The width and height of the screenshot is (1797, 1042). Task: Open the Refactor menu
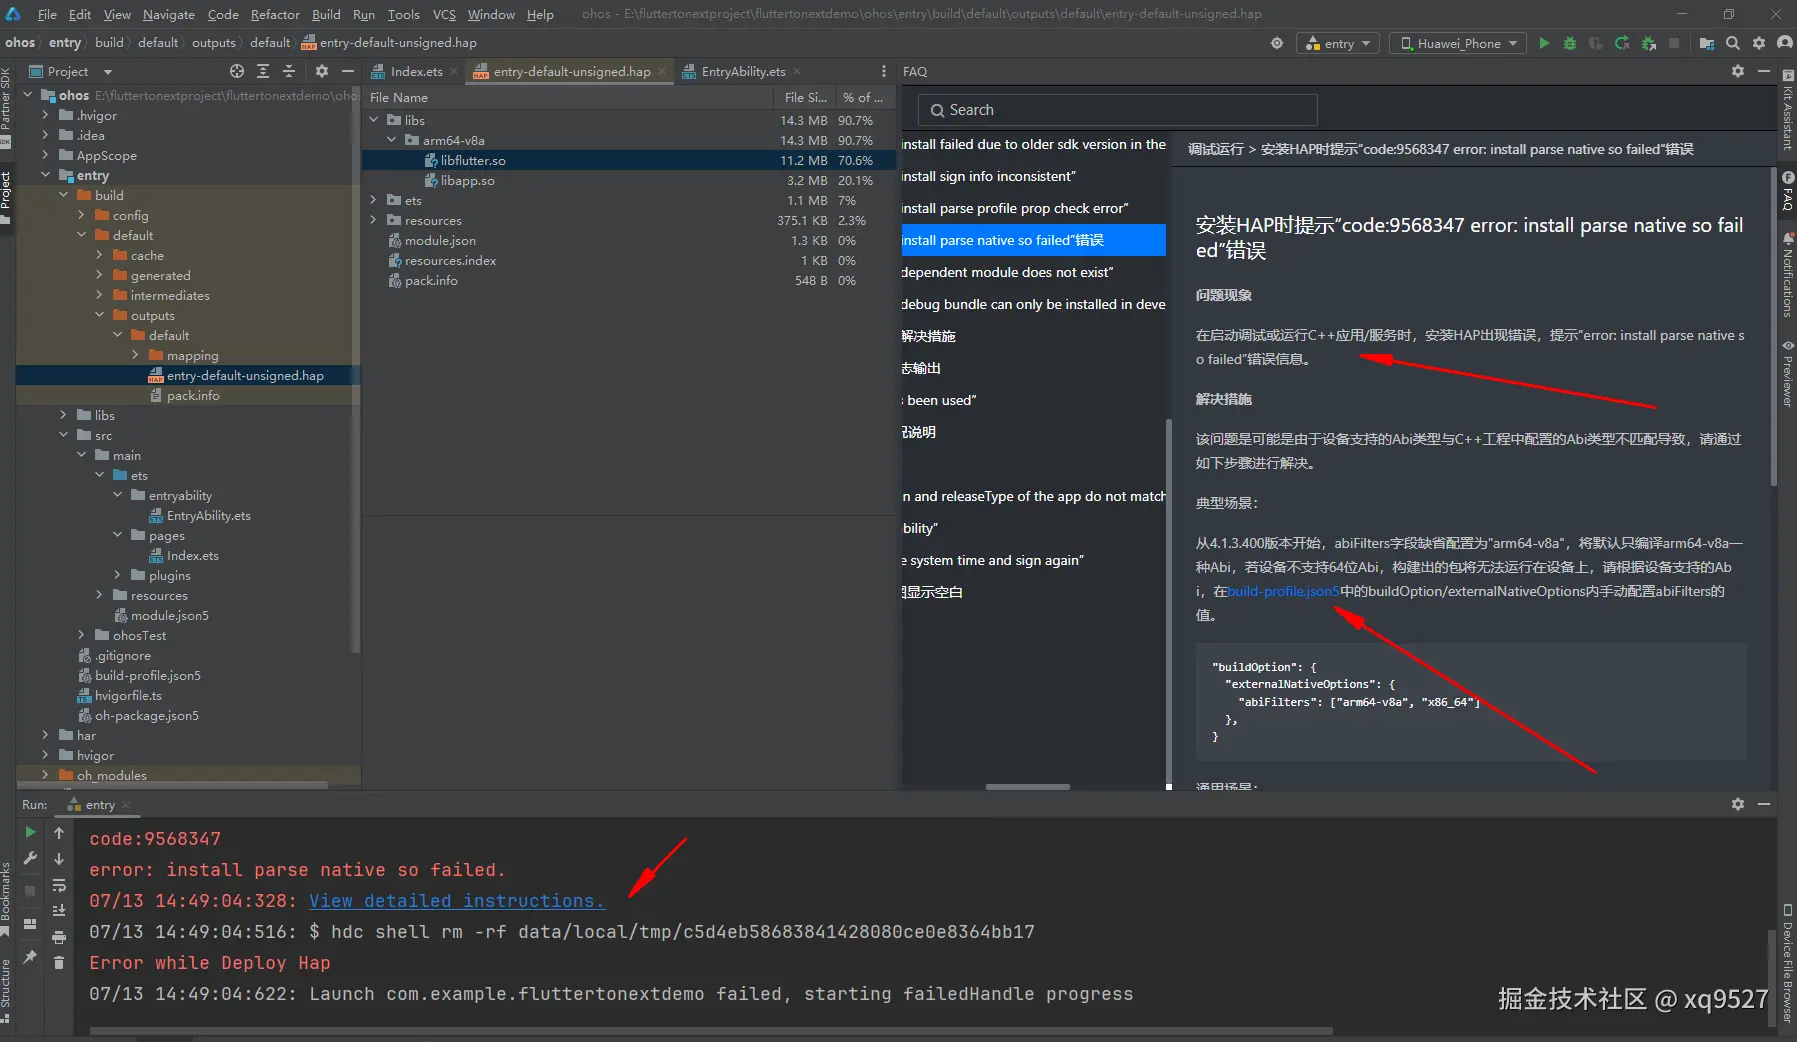(275, 14)
